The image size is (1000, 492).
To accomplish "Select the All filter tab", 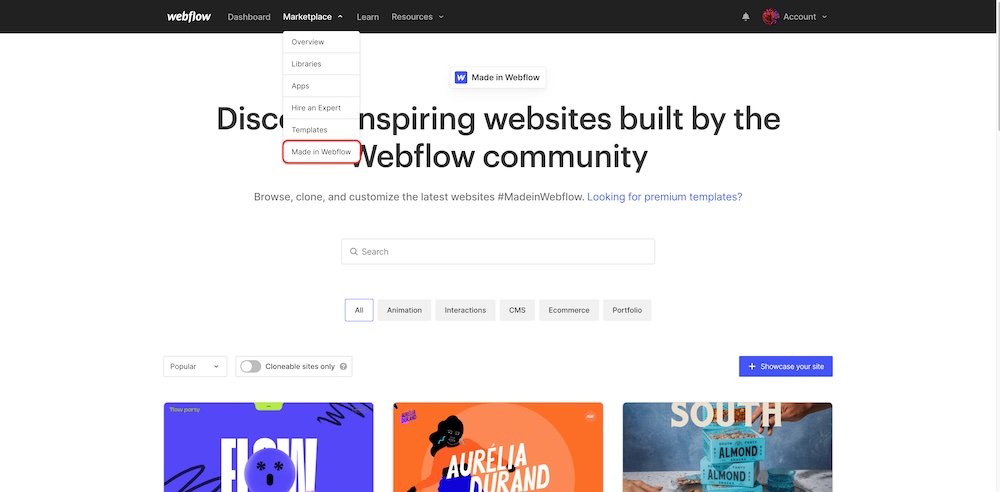I will point(359,310).
